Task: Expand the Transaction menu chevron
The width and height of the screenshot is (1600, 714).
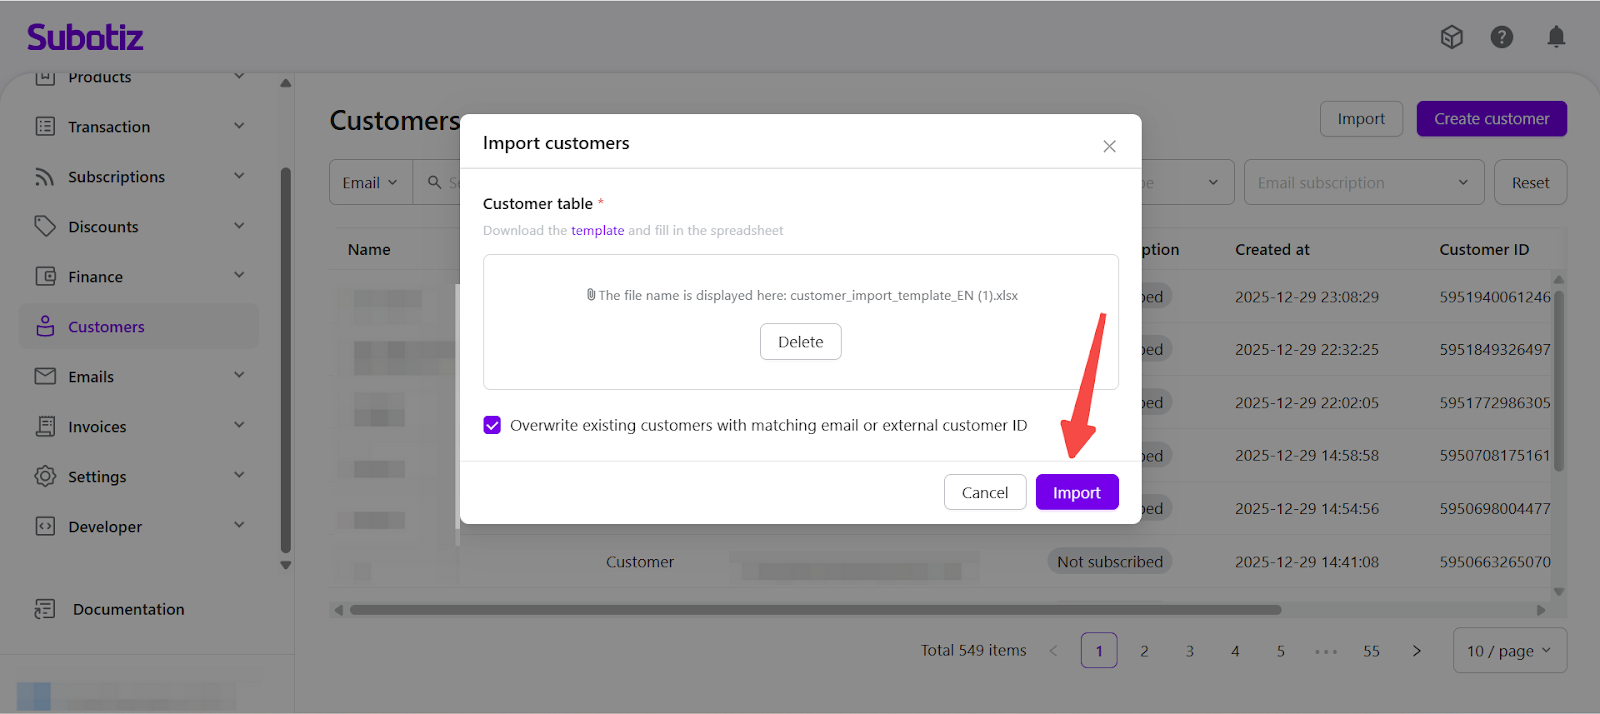Action: (x=239, y=126)
